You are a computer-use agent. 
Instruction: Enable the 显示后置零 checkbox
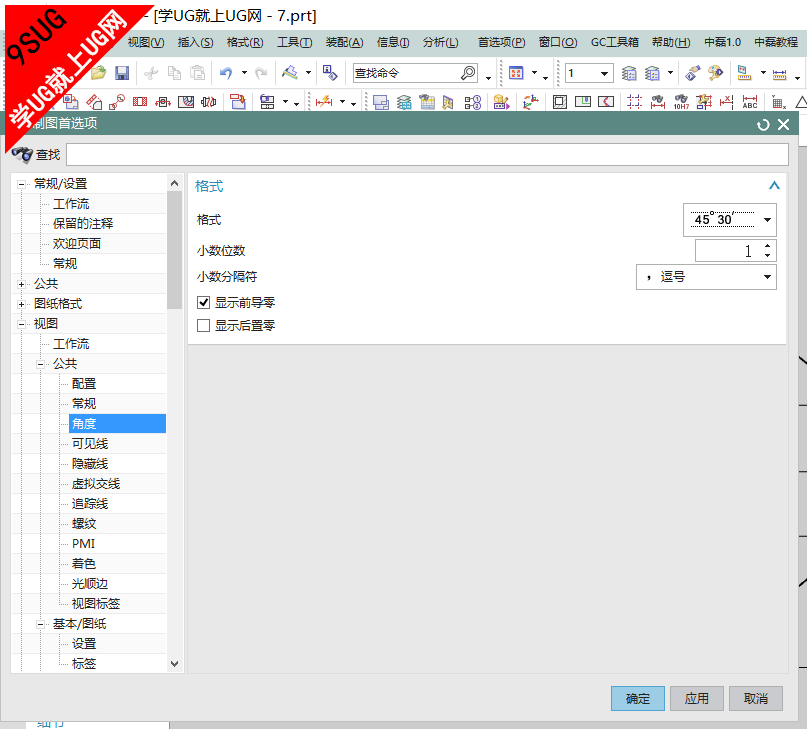pyautogui.click(x=203, y=325)
